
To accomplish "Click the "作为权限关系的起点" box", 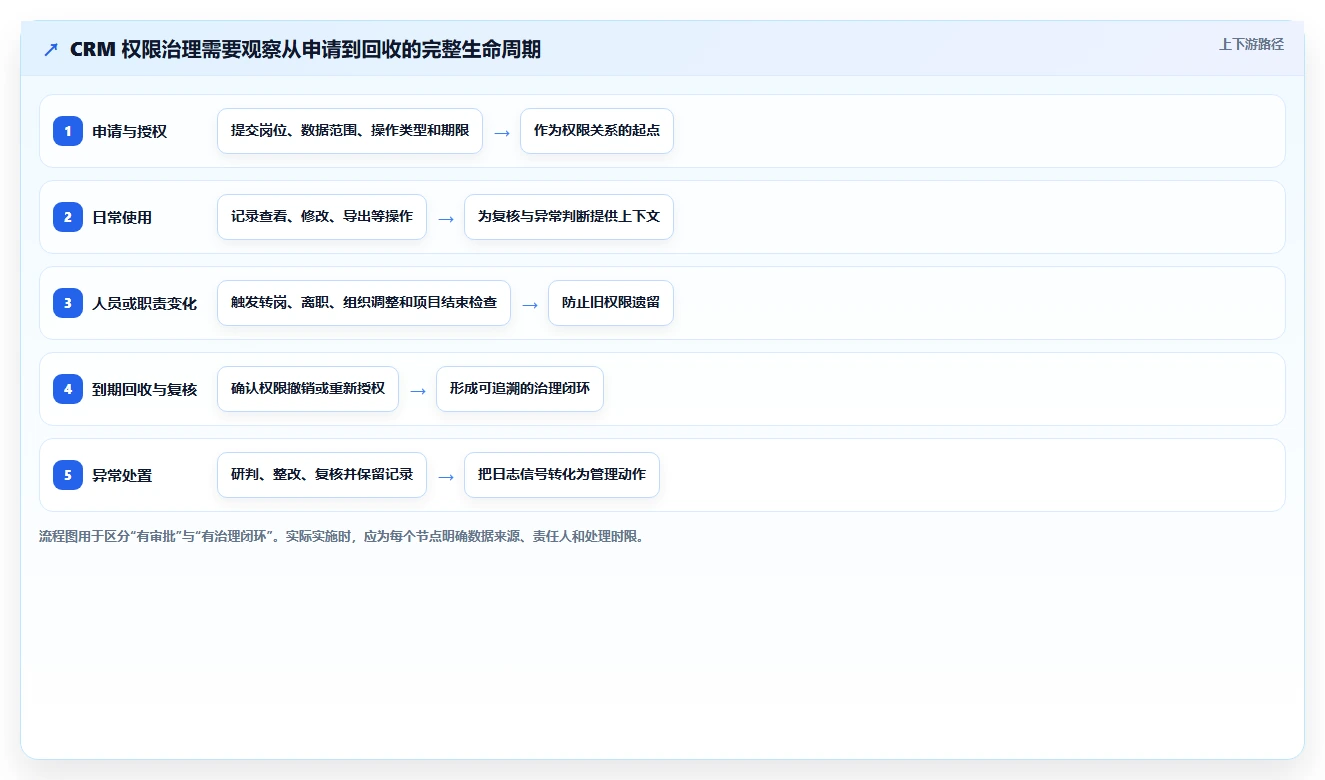I will point(597,131).
